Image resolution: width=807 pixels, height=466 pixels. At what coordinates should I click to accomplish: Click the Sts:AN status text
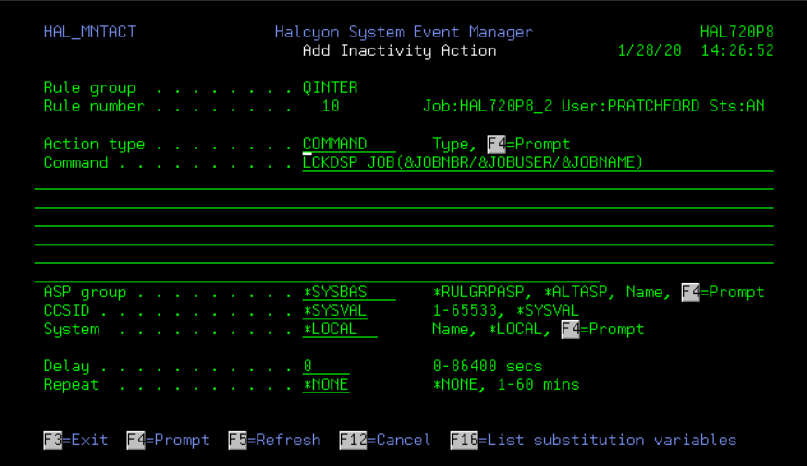[737, 106]
